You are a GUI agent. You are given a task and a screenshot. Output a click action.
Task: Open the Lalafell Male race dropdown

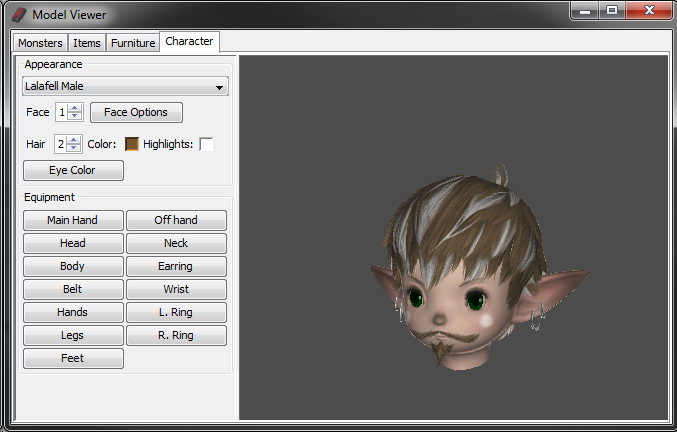point(125,86)
